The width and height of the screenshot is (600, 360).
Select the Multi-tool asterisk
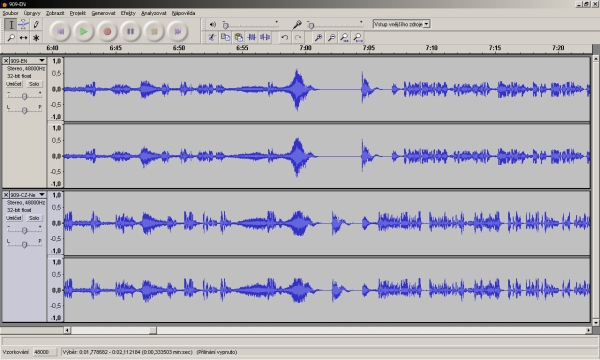[x=36, y=37]
